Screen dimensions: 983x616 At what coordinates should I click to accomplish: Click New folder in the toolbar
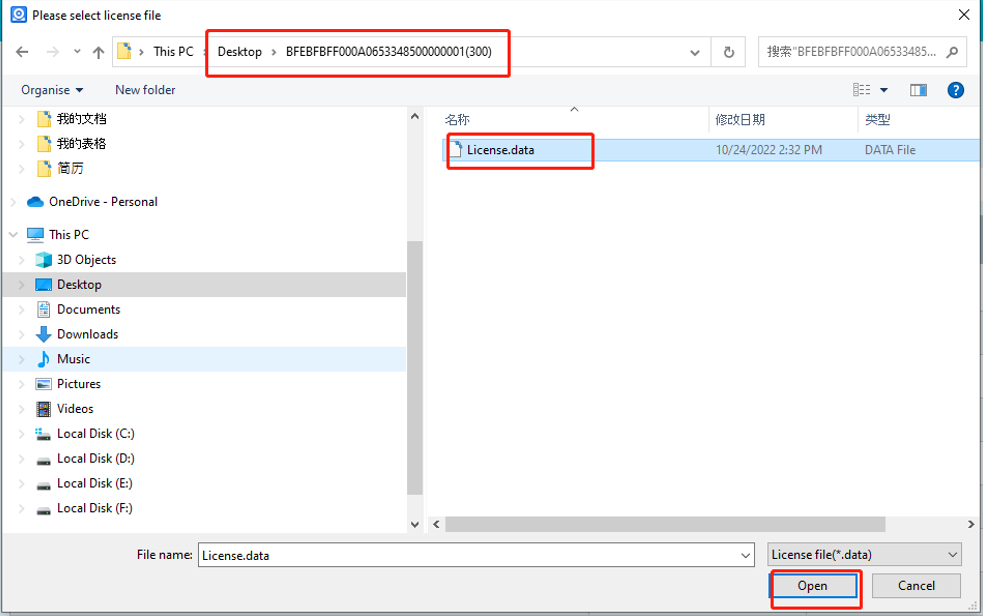(145, 90)
